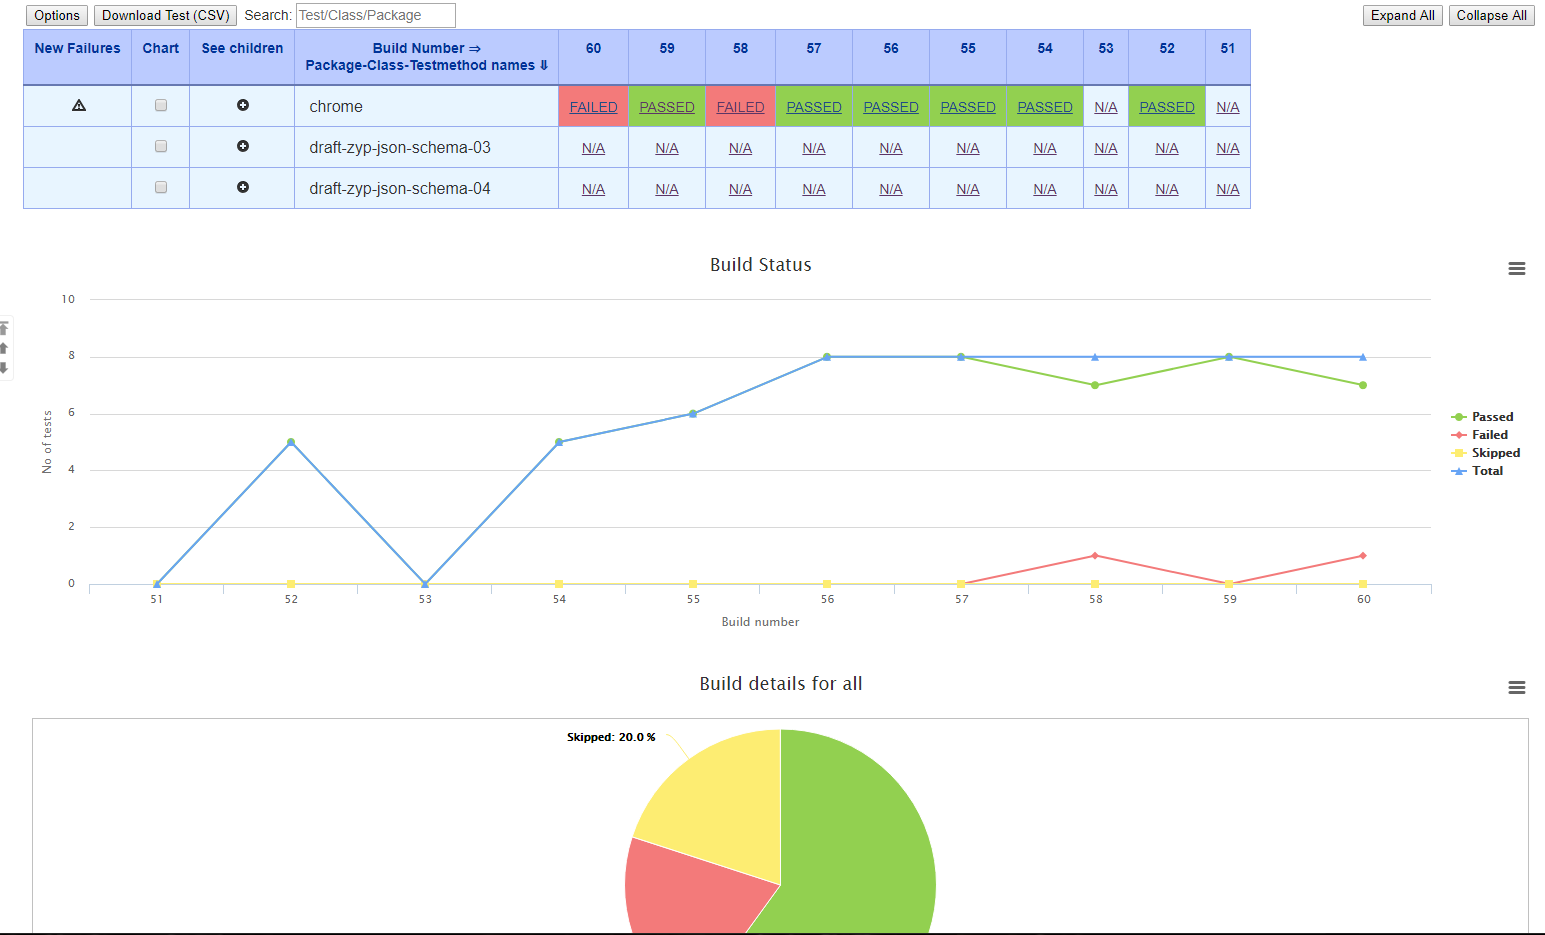This screenshot has height=935, width=1545.
Task: Toggle the Skipped series in legend
Action: (x=1486, y=453)
